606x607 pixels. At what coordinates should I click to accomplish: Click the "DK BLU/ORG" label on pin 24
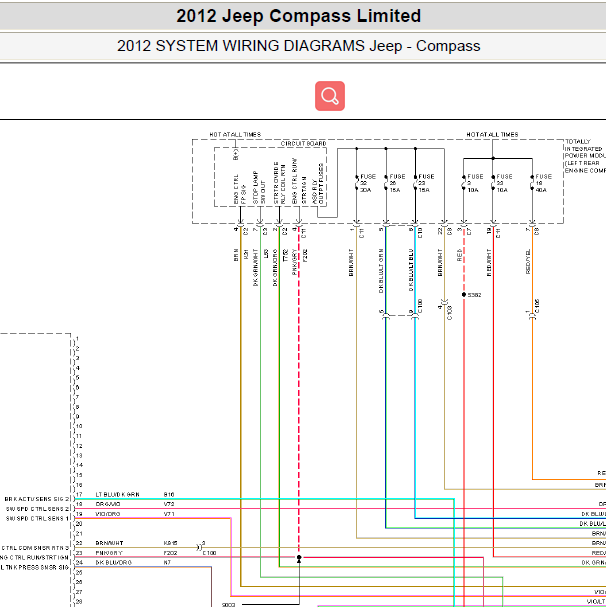tap(113, 562)
